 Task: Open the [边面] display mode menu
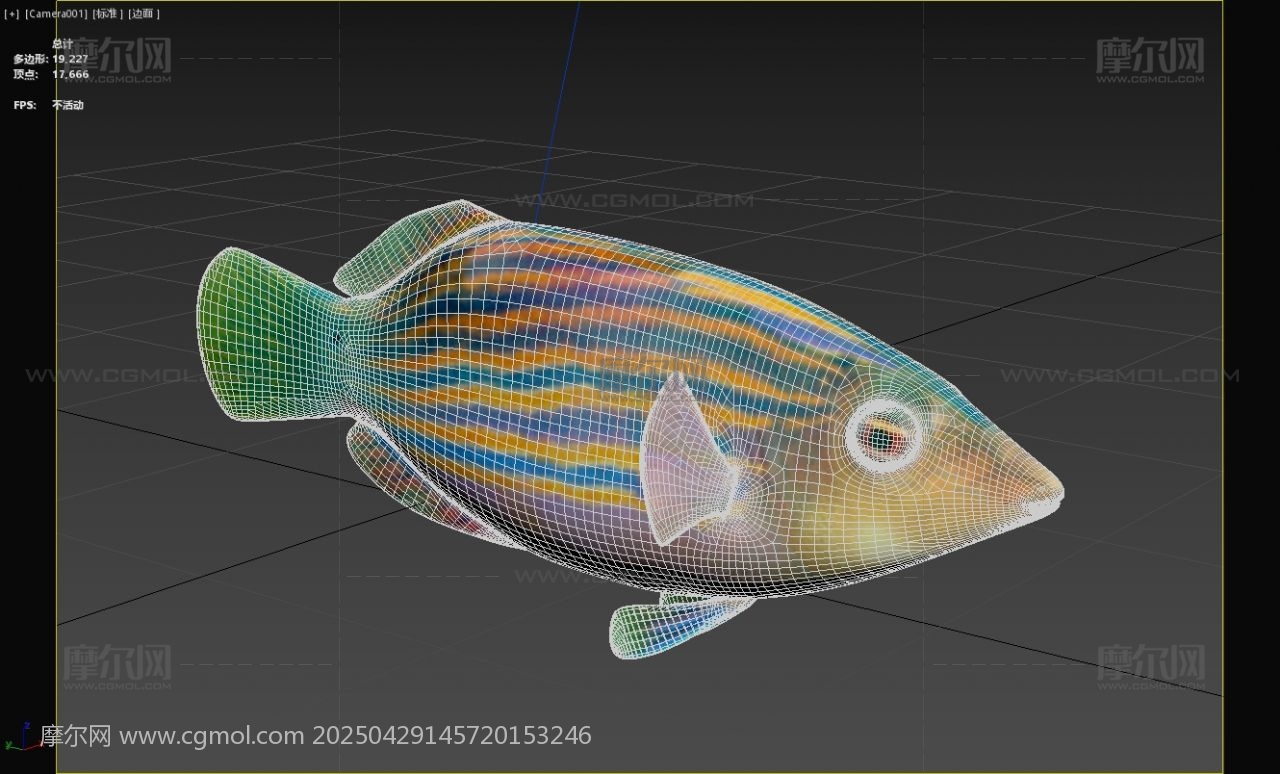click(144, 14)
